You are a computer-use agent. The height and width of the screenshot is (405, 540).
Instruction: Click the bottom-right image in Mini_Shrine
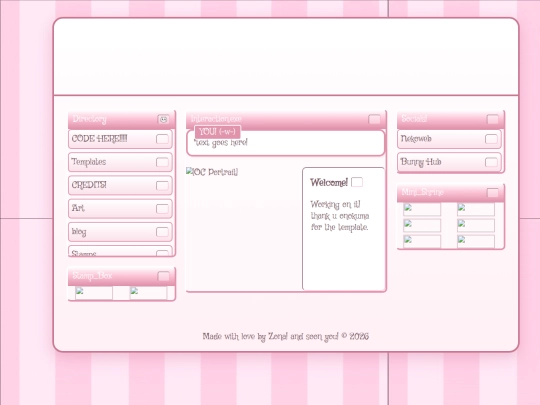tap(476, 241)
